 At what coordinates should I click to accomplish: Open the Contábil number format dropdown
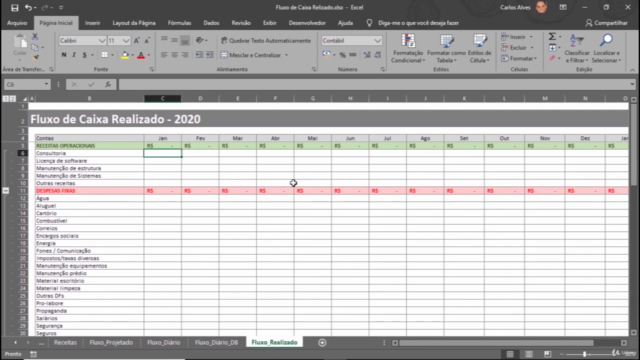(377, 40)
